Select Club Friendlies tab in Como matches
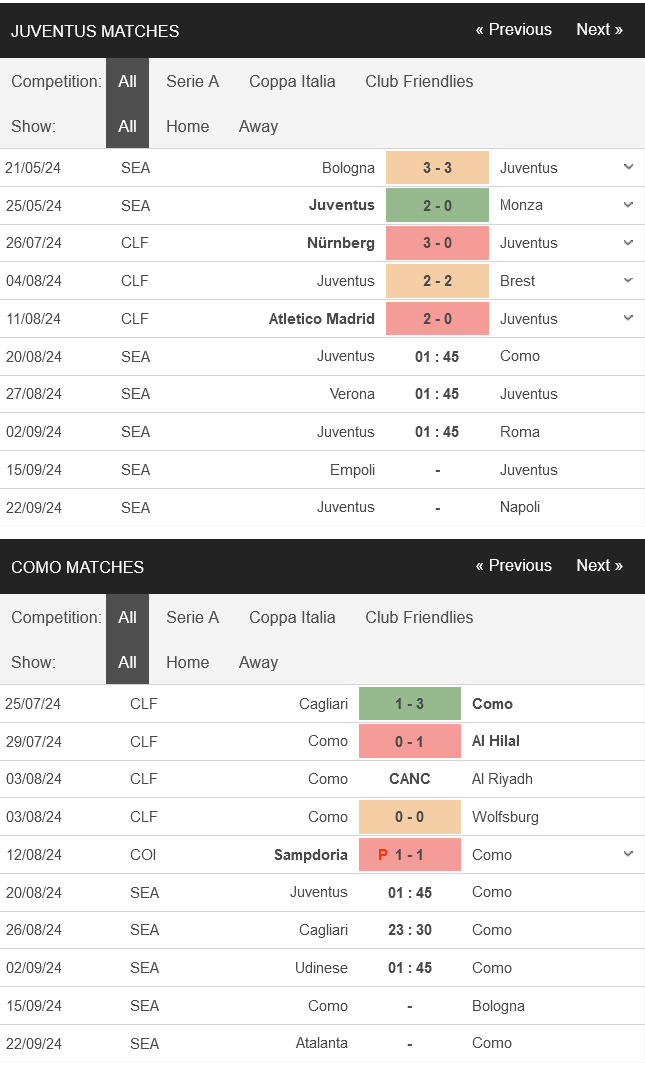The height and width of the screenshot is (1070, 645). [x=419, y=617]
